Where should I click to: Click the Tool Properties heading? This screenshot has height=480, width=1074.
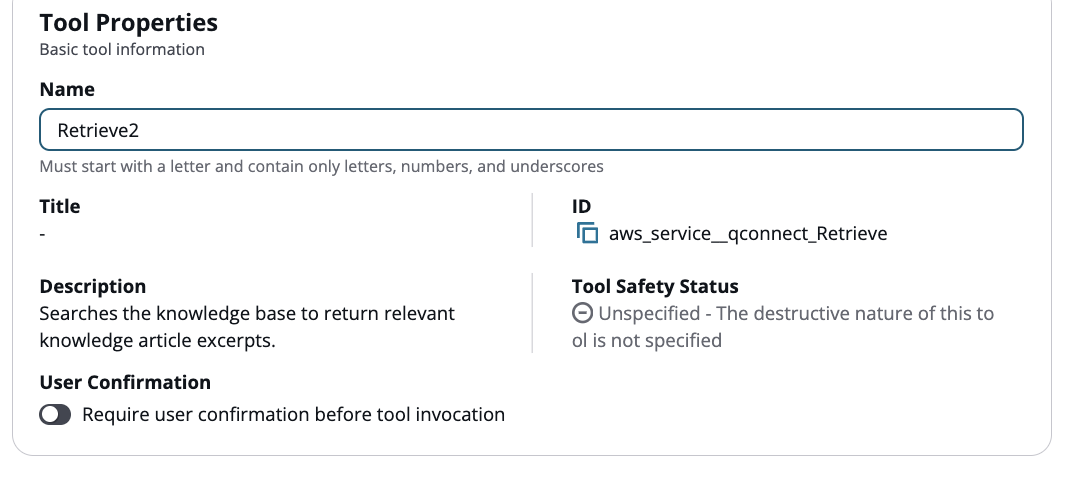coord(129,22)
